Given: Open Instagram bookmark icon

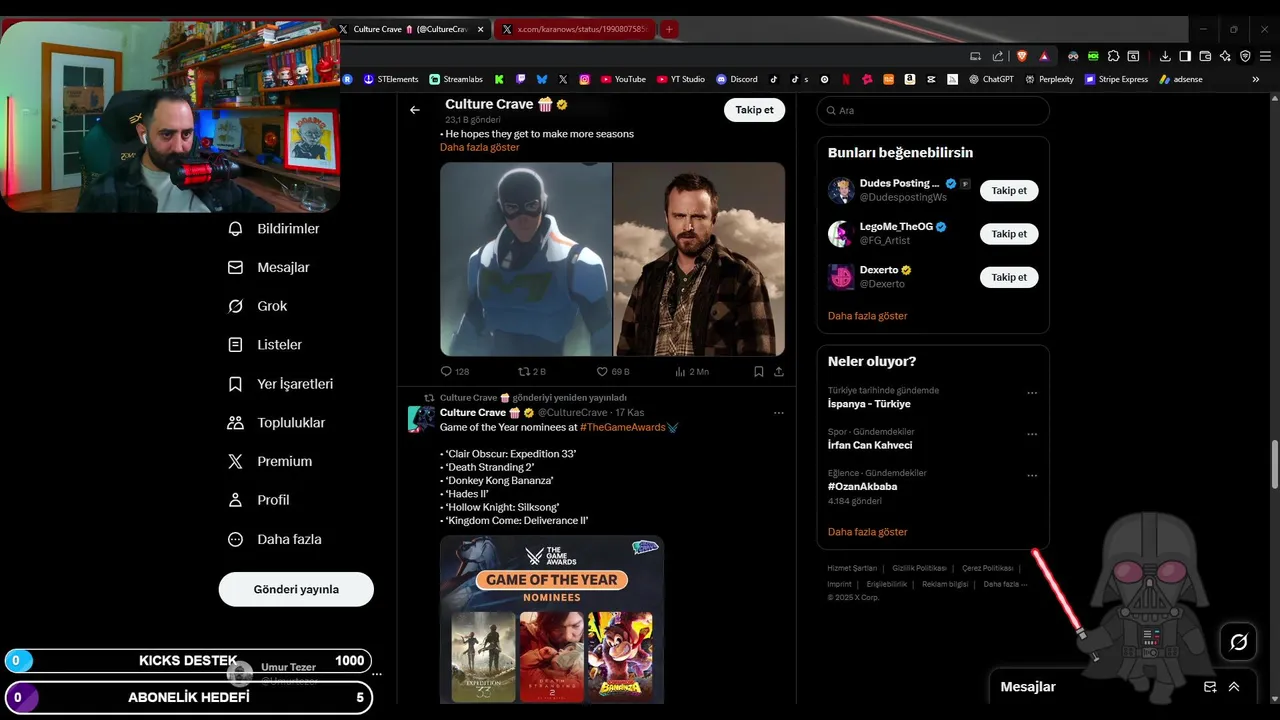Looking at the screenshot, I should pyautogui.click(x=584, y=79).
